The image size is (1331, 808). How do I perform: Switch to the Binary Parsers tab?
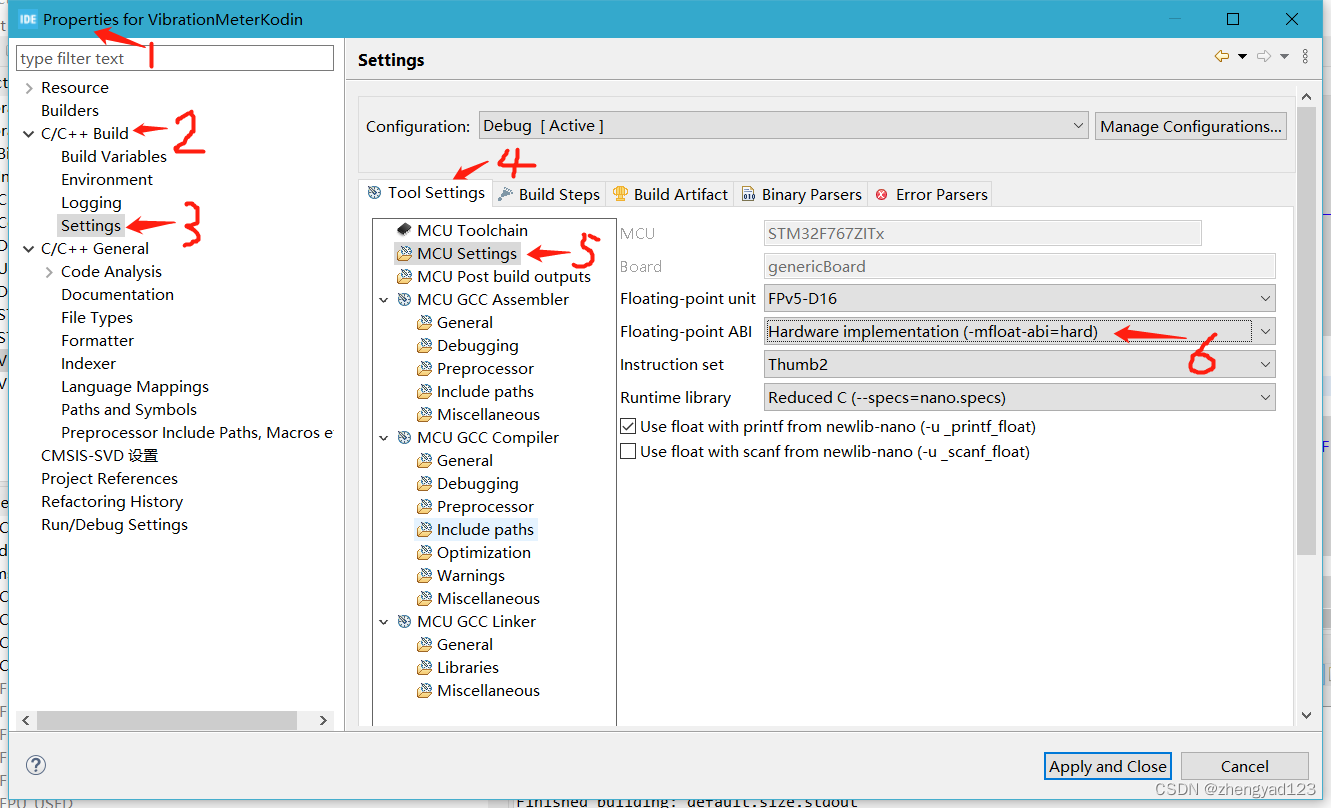pyautogui.click(x=802, y=194)
